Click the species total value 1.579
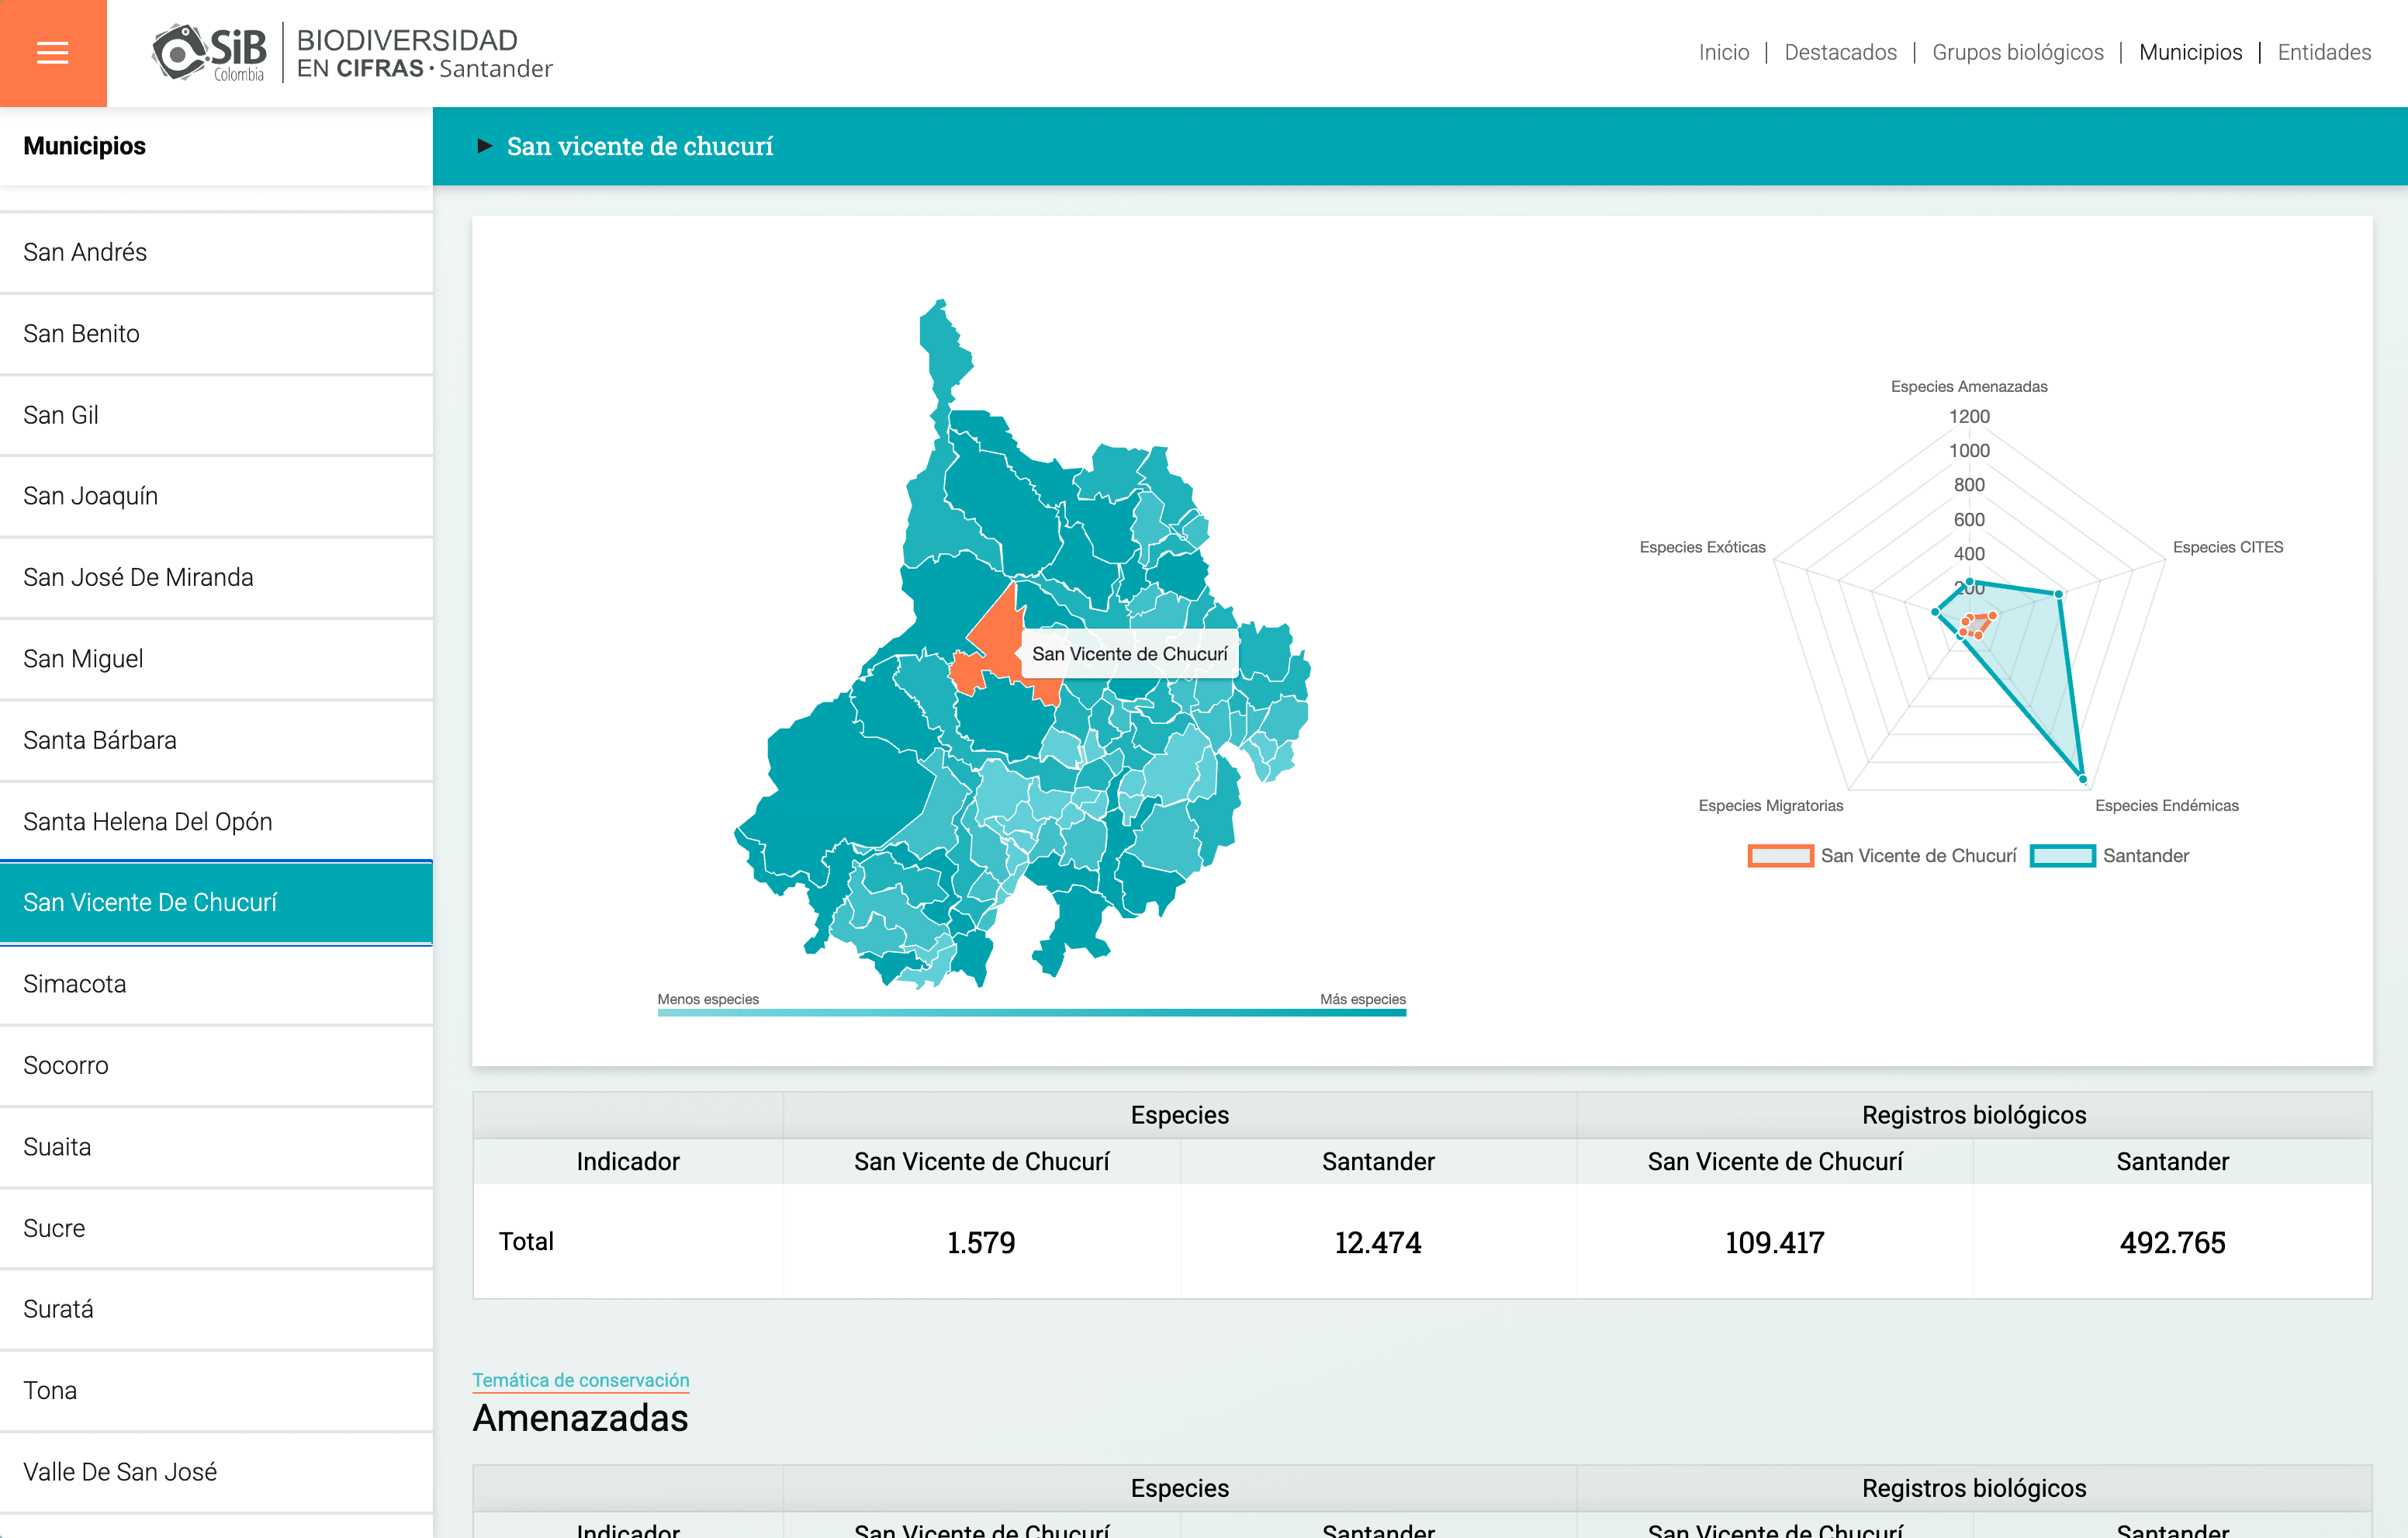2408x1538 pixels. (981, 1243)
